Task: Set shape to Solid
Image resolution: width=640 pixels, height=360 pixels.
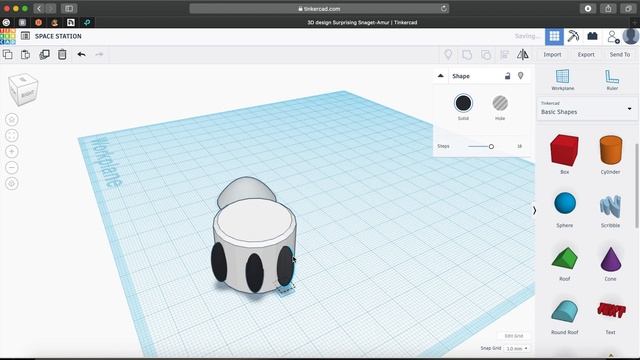Action: pos(463,103)
